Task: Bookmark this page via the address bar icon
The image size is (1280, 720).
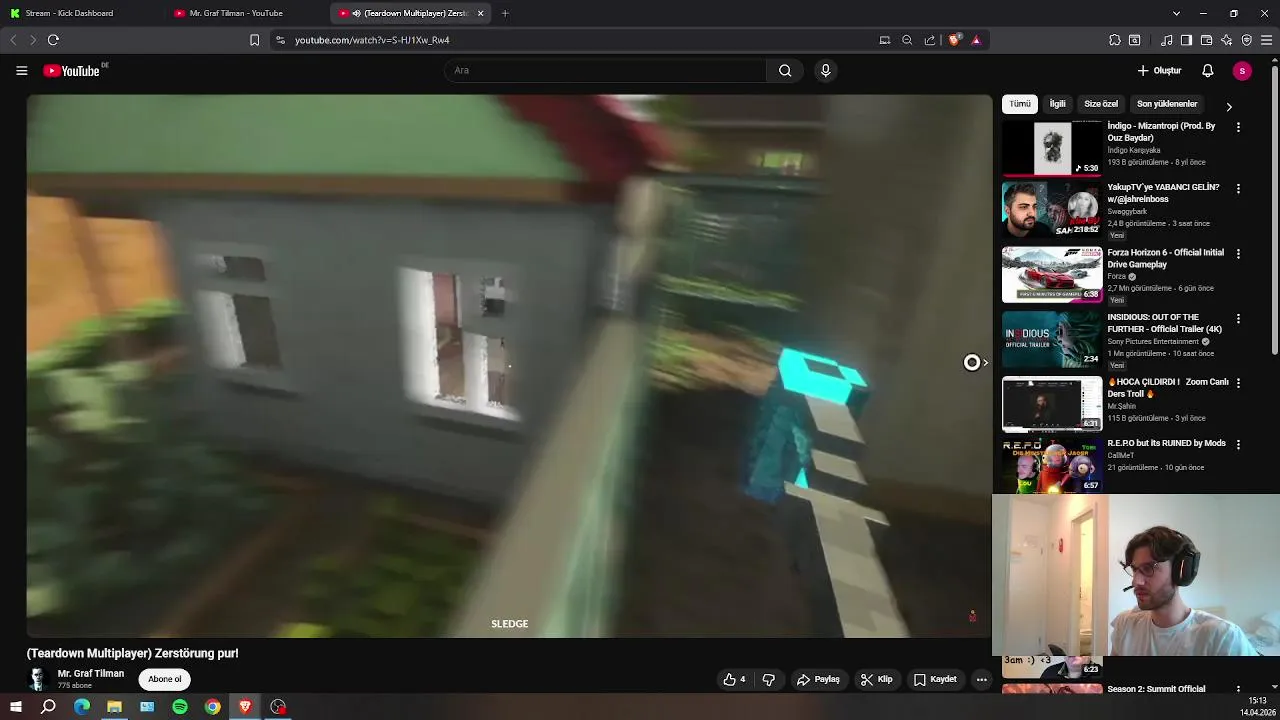Action: [x=254, y=40]
